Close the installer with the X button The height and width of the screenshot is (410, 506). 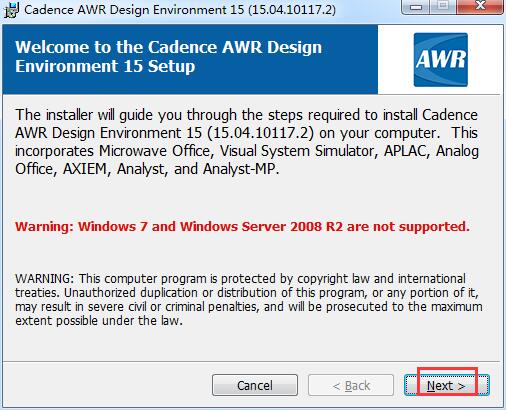[480, 7]
